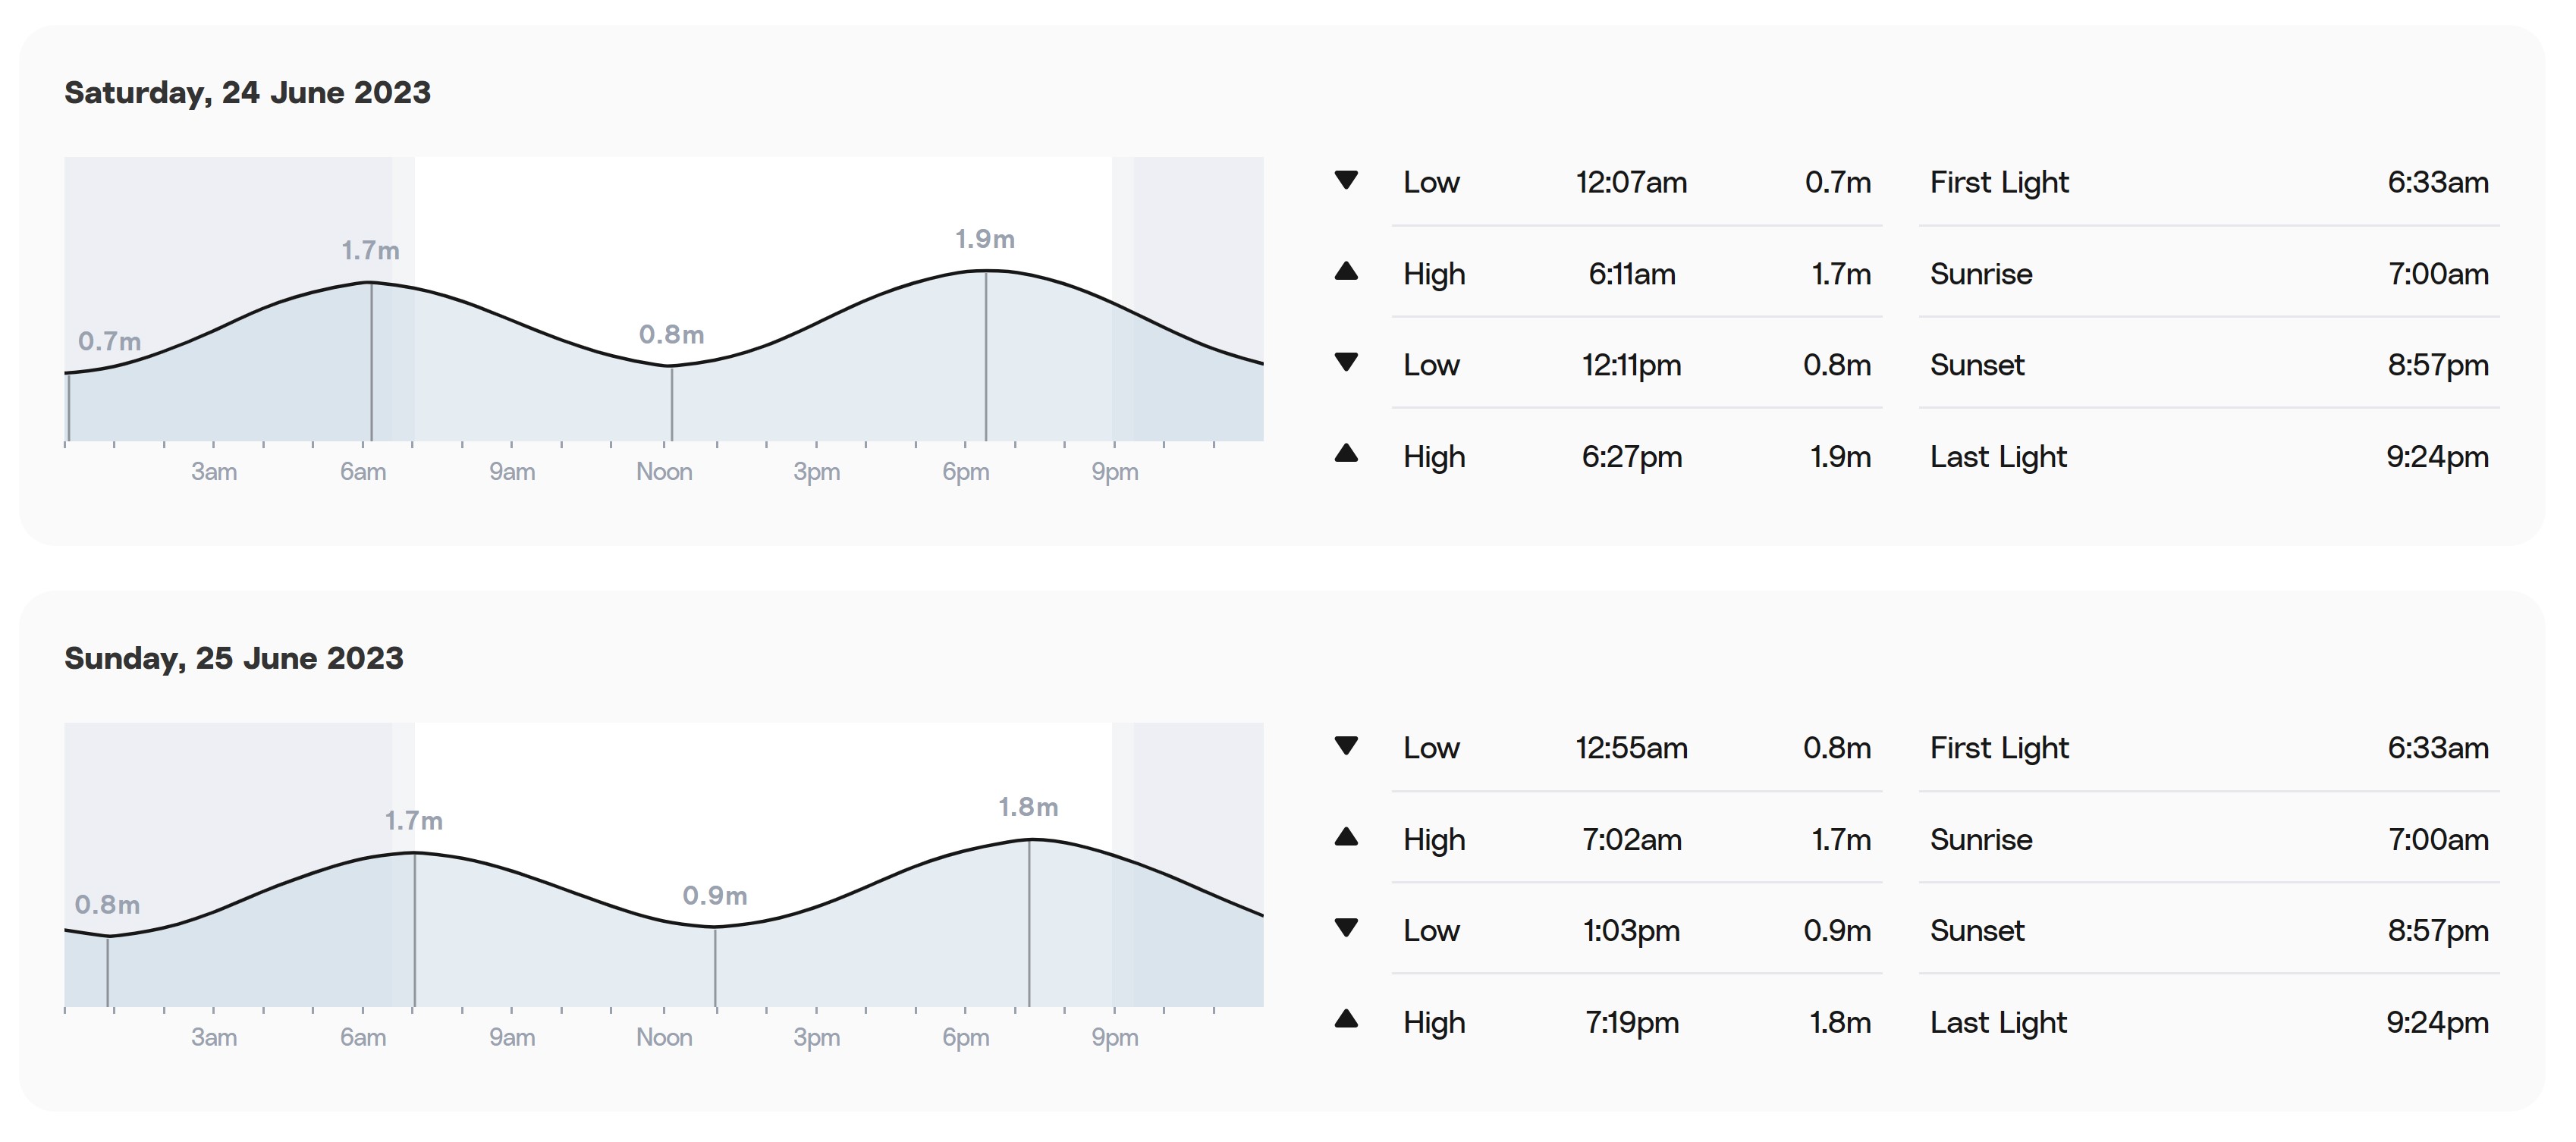Click the Saturday, 24 June 2023 heading
The image size is (2576, 1142).
point(247,92)
